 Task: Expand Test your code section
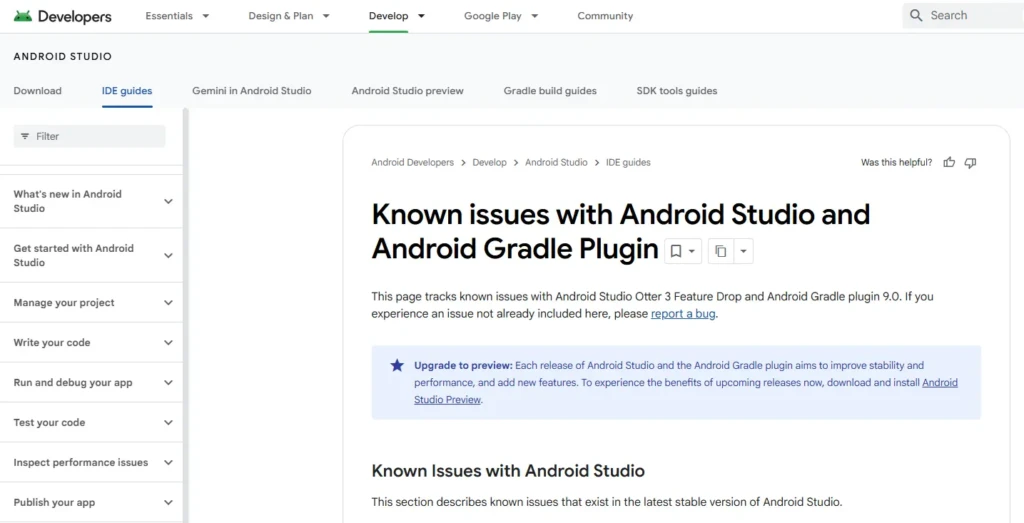coord(93,422)
